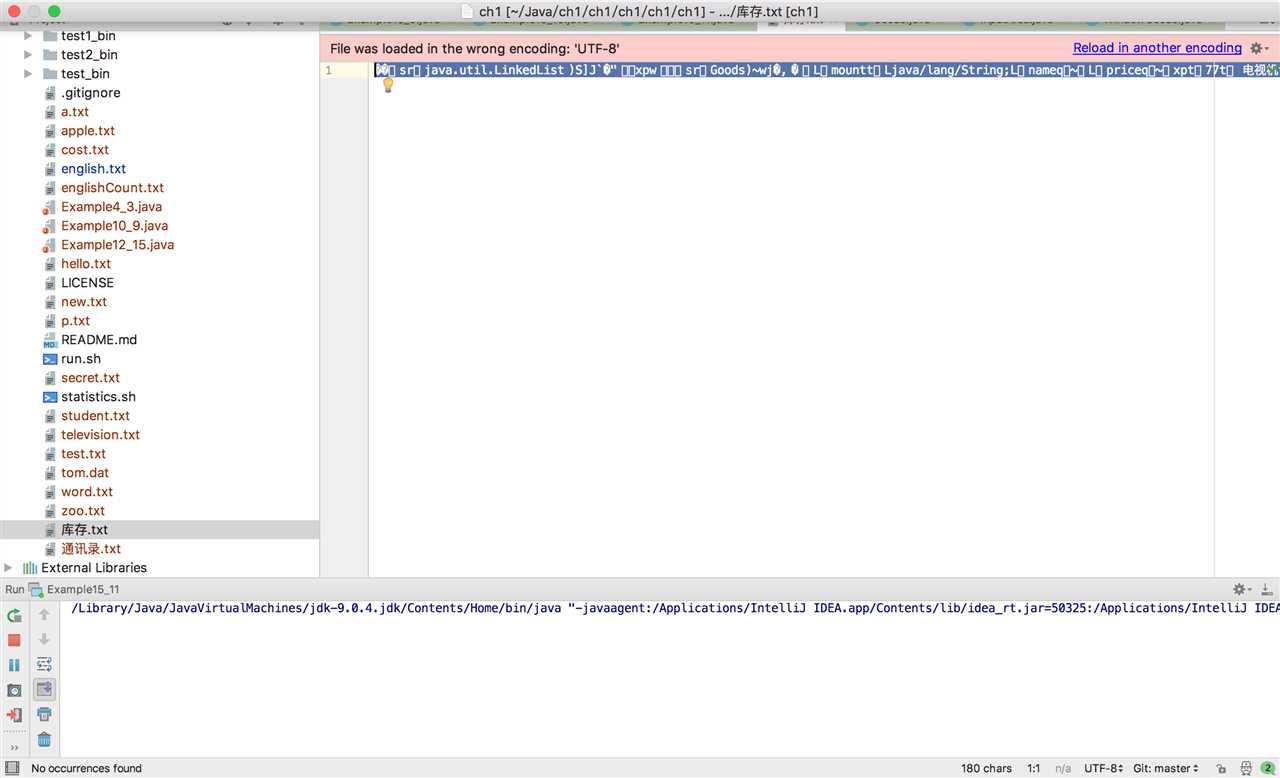Open a.txt file
Screen dimensions: 1280x778
point(75,112)
